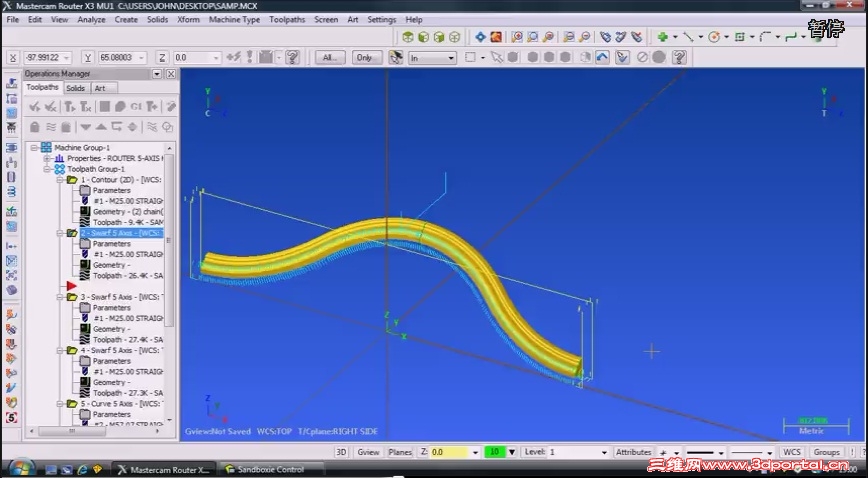Click the Zoom Window magnifier icon
The image size is (868, 478).
[517, 37]
